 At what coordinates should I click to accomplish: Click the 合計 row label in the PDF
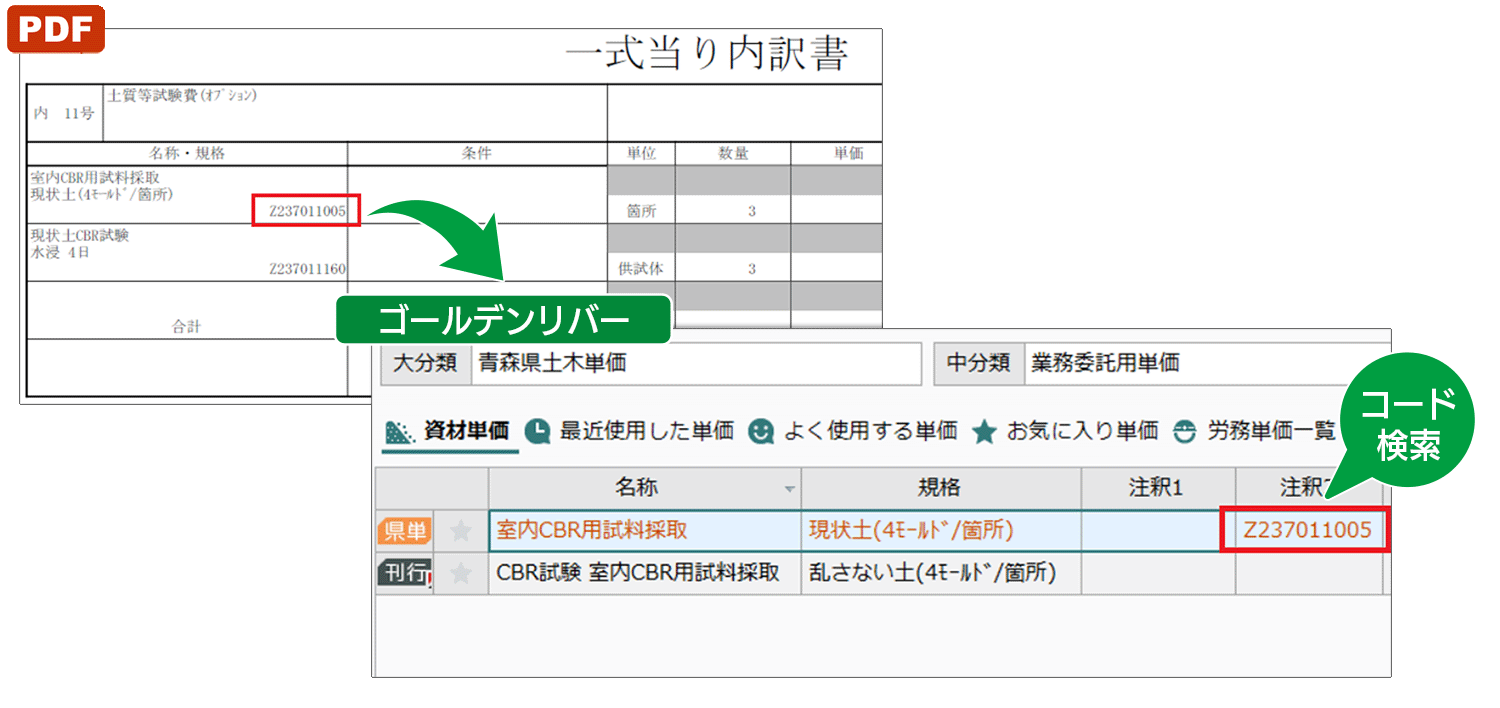tap(187, 326)
